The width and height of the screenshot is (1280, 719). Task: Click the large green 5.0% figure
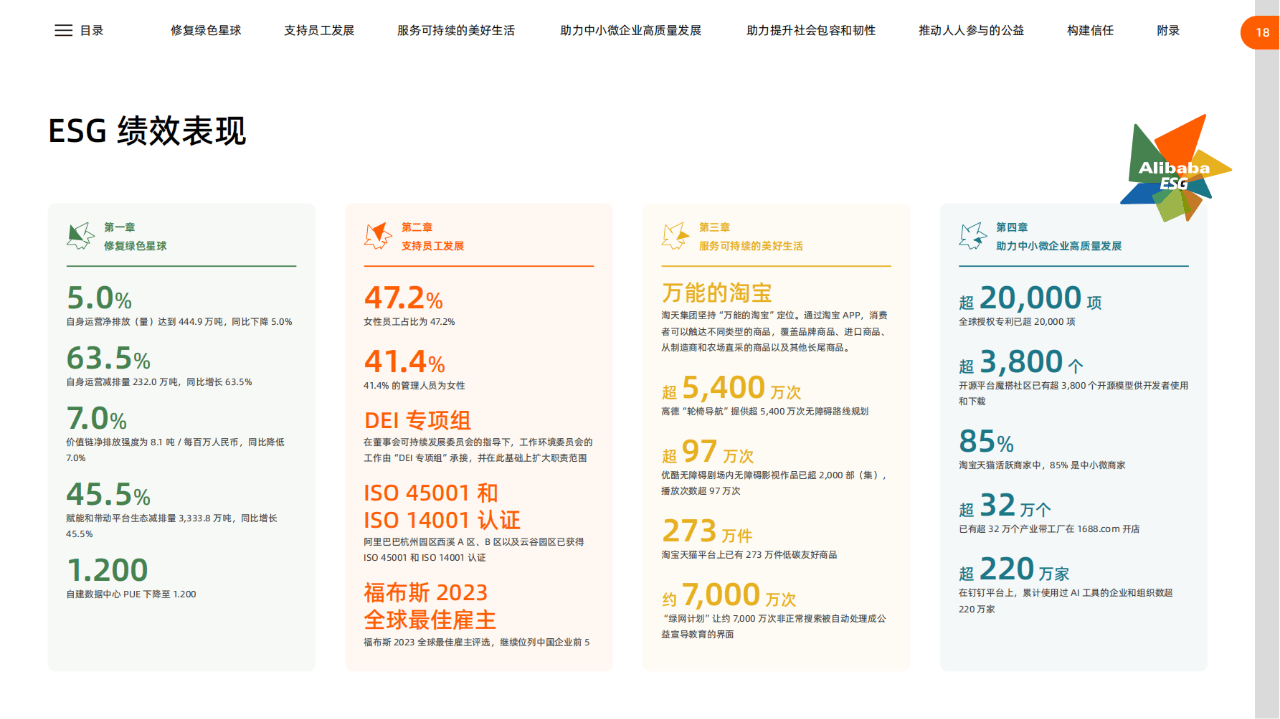point(99,298)
